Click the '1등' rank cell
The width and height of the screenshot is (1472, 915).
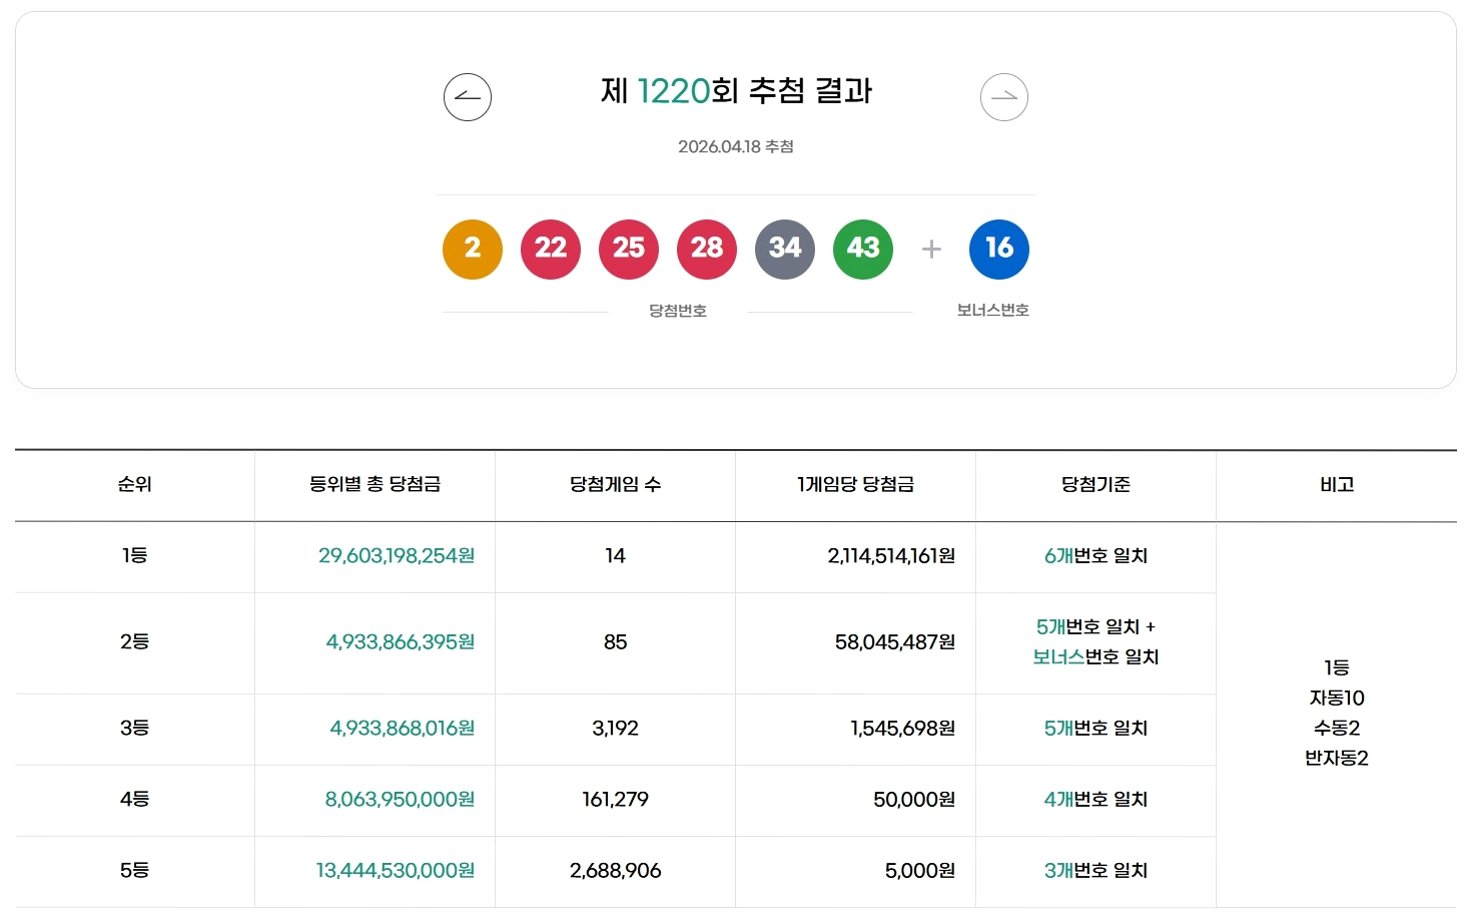pyautogui.click(x=135, y=556)
